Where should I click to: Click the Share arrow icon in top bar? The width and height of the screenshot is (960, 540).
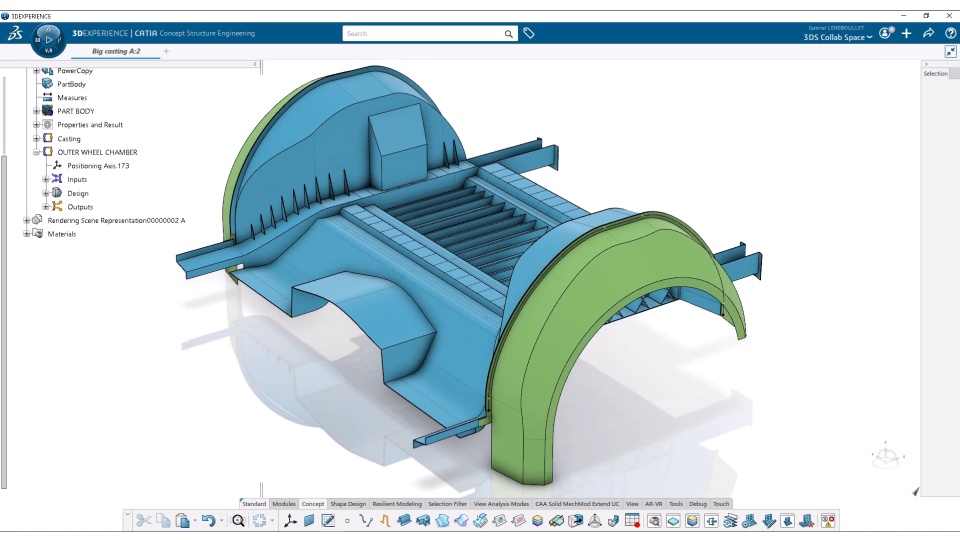(x=928, y=34)
